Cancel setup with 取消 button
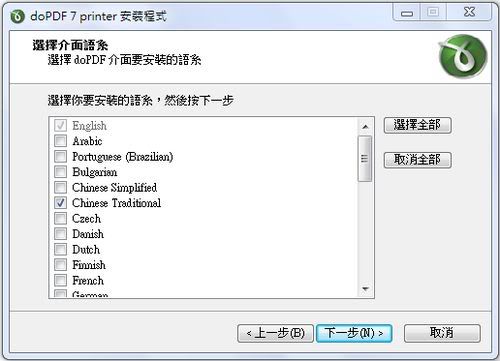The width and height of the screenshot is (500, 361). [x=442, y=333]
